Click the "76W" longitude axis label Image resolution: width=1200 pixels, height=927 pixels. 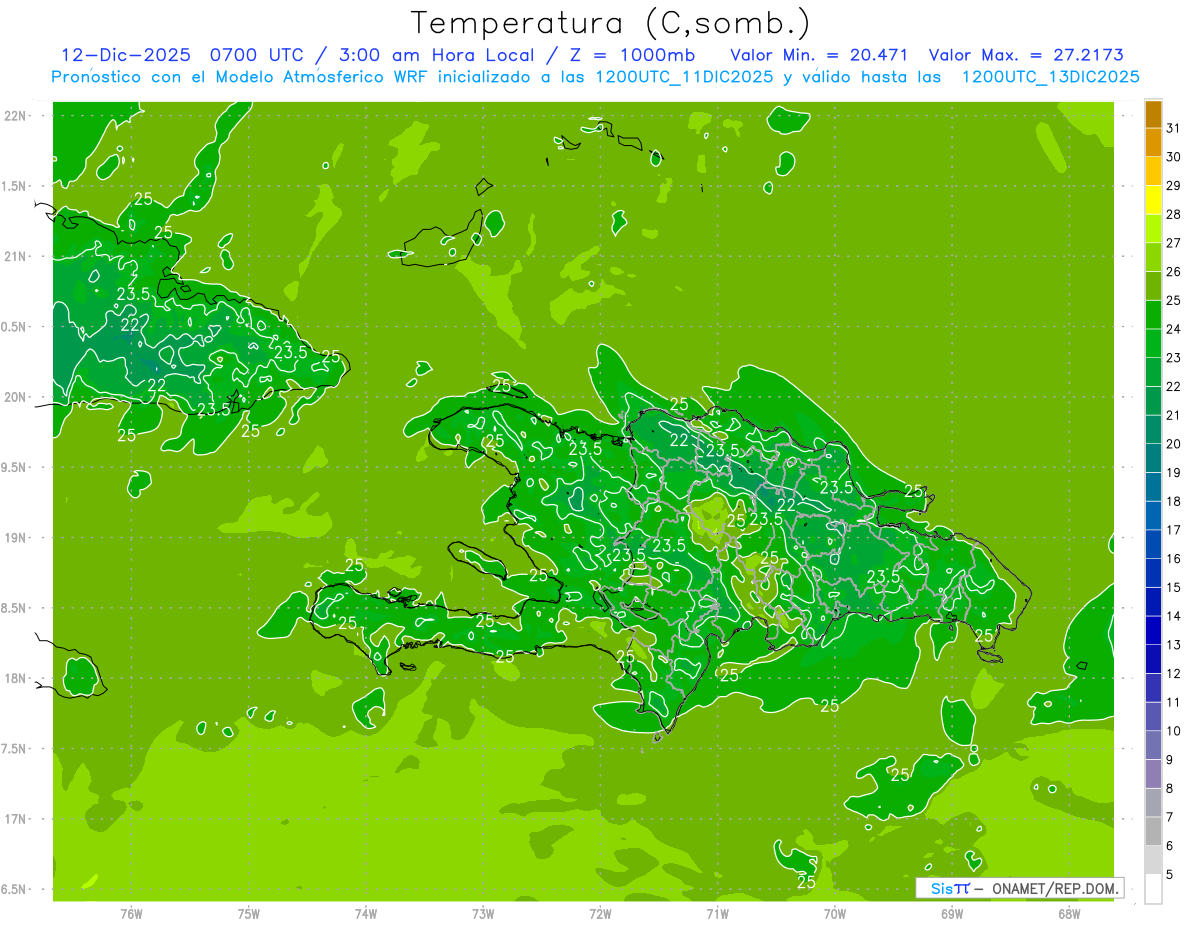click(131, 914)
